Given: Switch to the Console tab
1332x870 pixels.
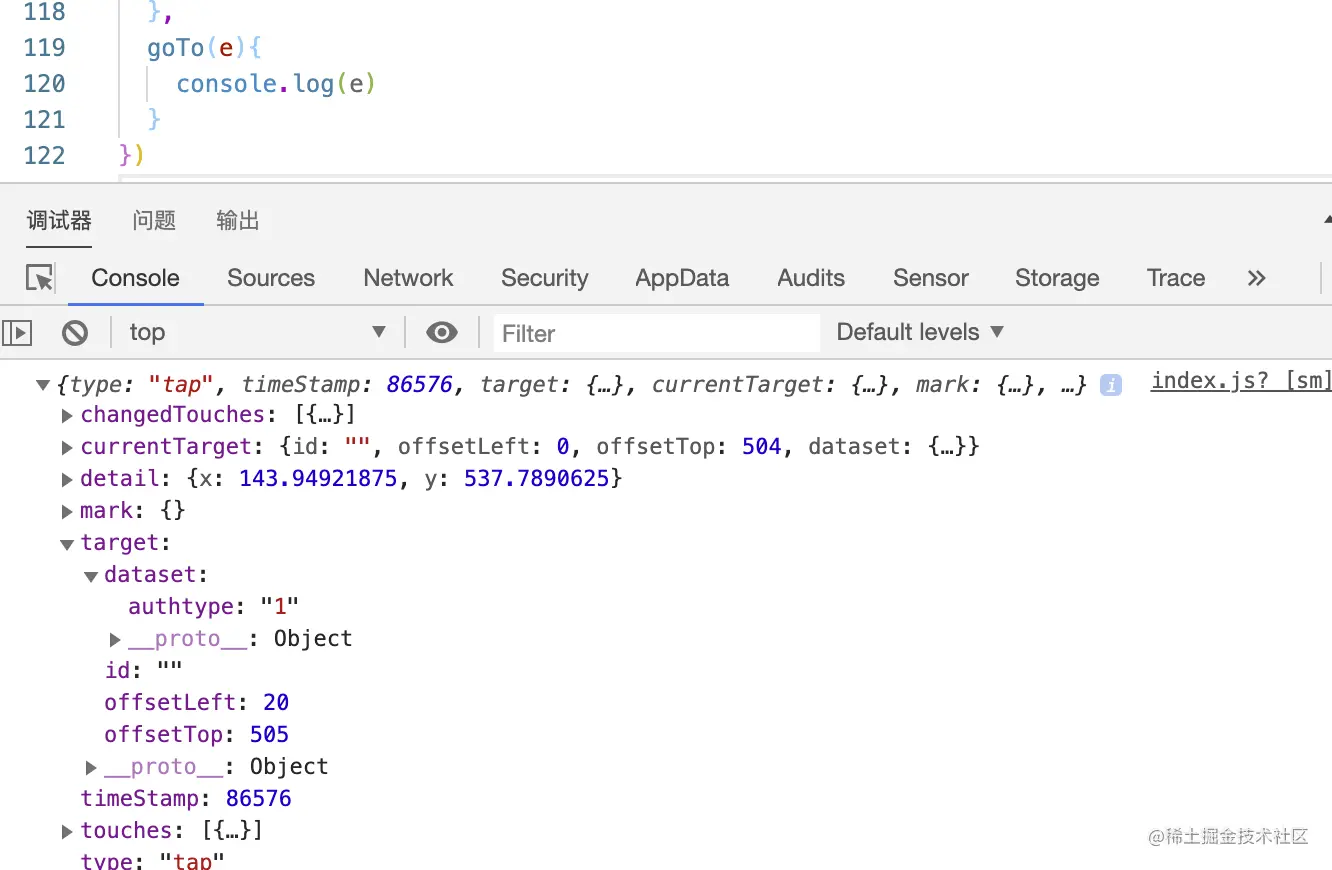Looking at the screenshot, I should click(136, 278).
